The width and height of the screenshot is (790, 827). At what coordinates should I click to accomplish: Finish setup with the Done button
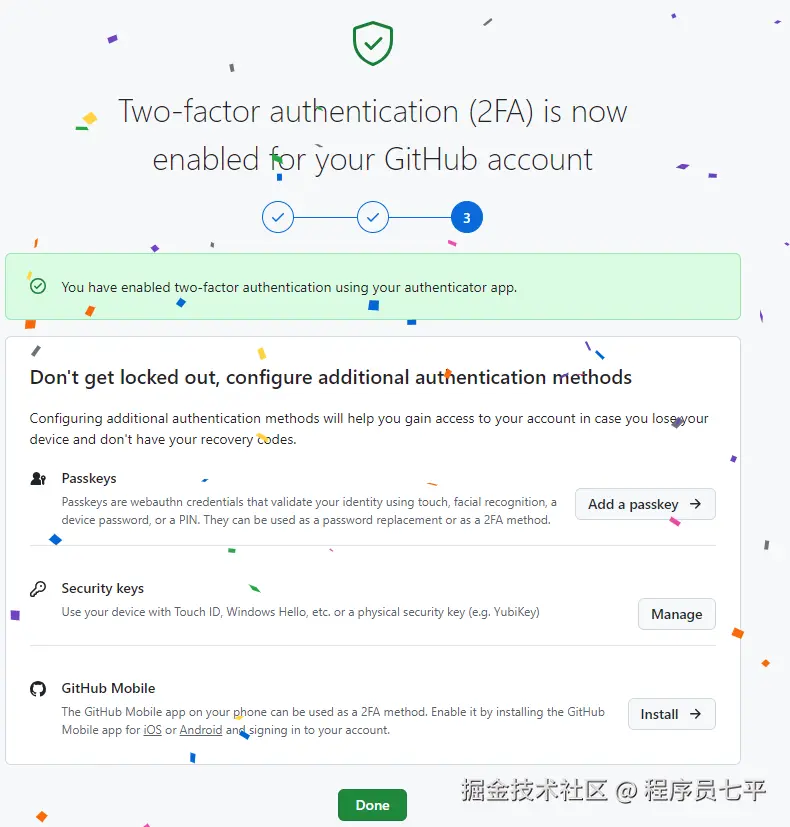pos(372,805)
